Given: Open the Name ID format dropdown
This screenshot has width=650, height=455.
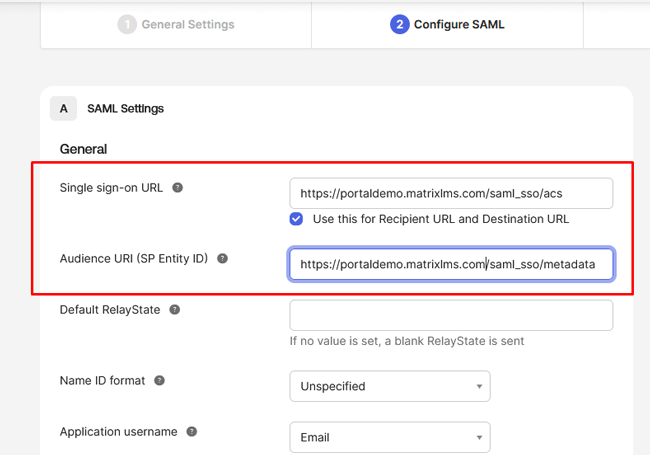Looking at the screenshot, I should 390,386.
